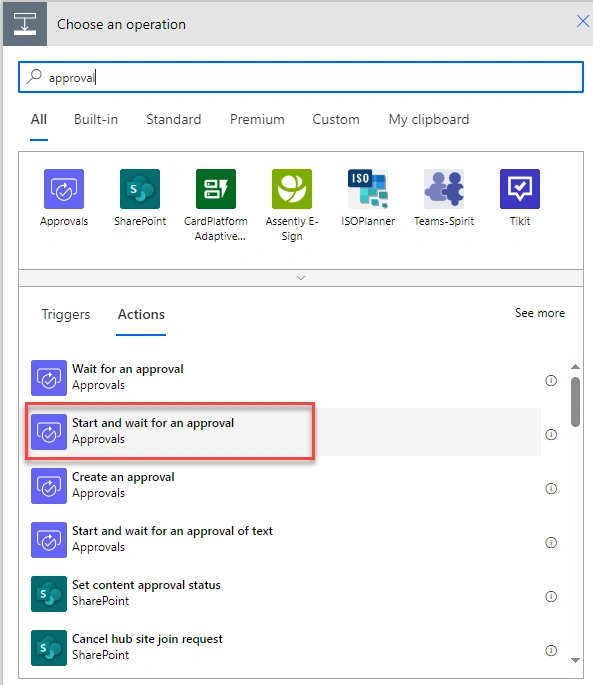Open the SharePoint connector icon

click(x=140, y=189)
